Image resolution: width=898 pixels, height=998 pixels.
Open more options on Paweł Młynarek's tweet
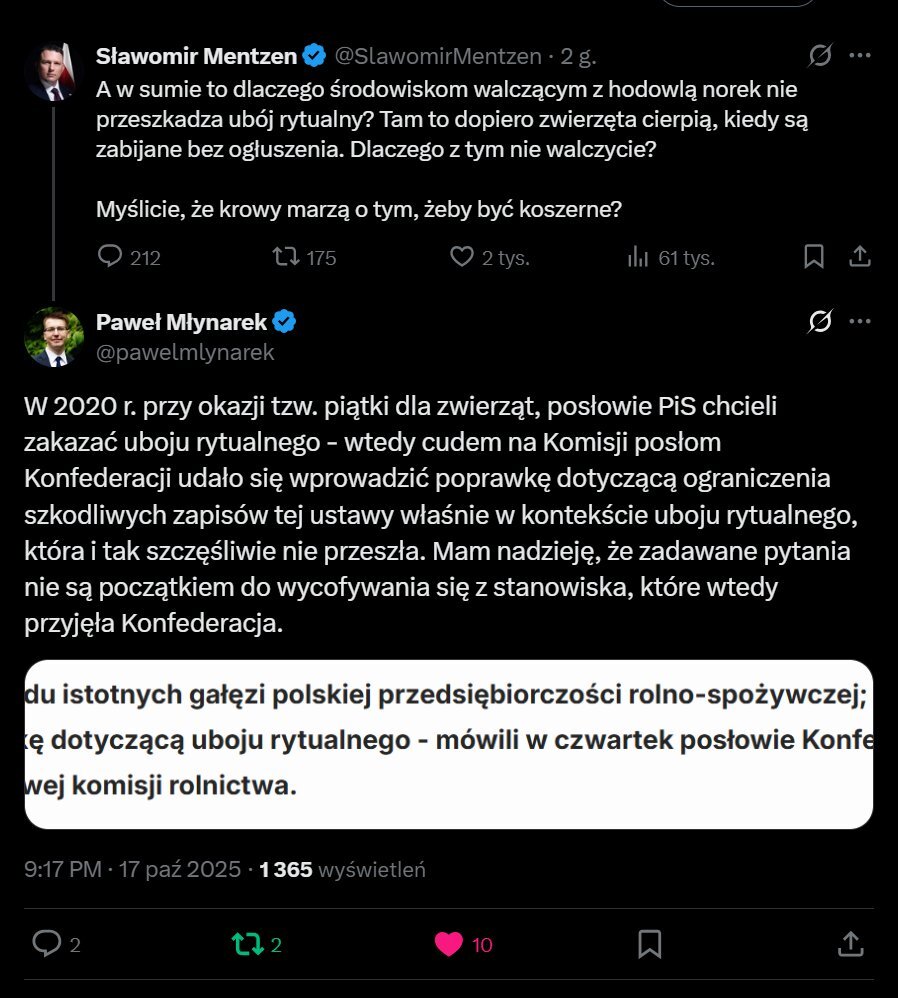860,322
